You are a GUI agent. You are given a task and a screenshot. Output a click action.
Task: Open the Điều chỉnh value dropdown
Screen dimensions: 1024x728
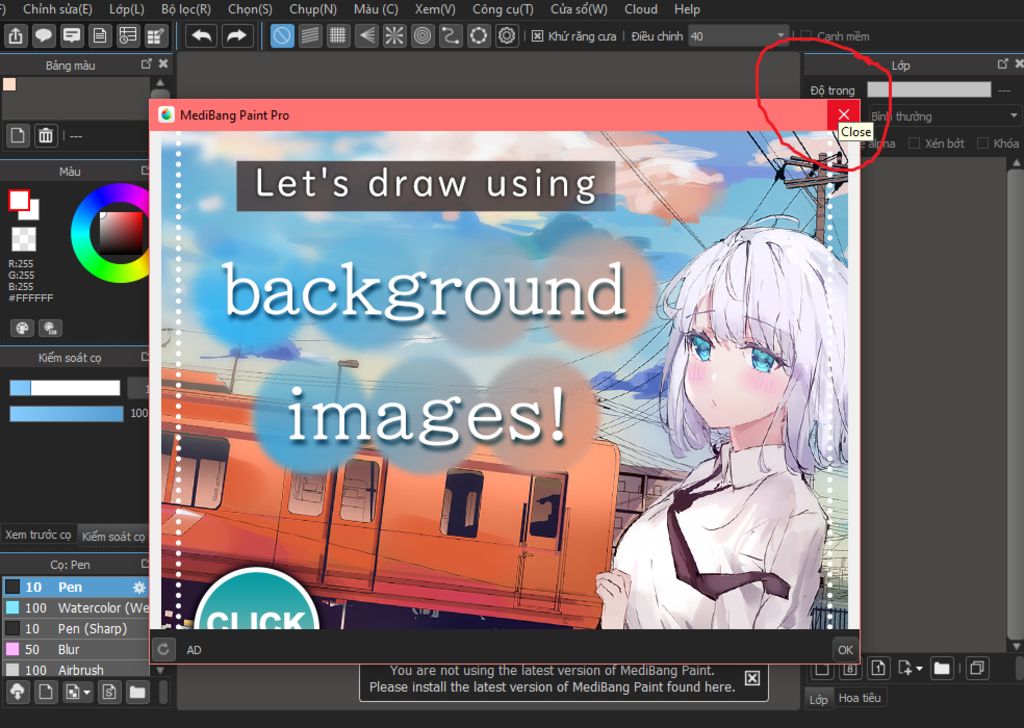738,36
